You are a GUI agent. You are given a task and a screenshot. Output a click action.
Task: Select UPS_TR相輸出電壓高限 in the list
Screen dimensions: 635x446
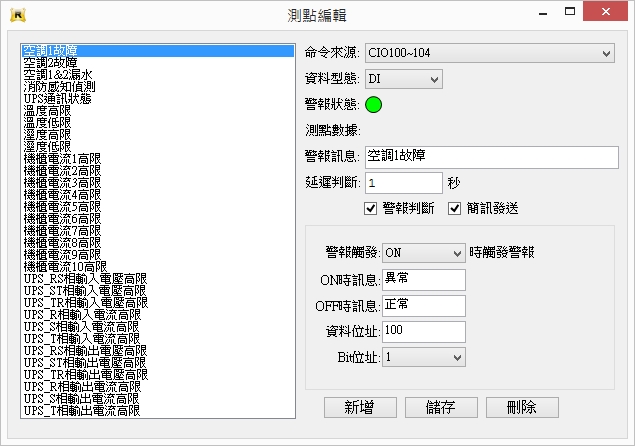[158, 375]
